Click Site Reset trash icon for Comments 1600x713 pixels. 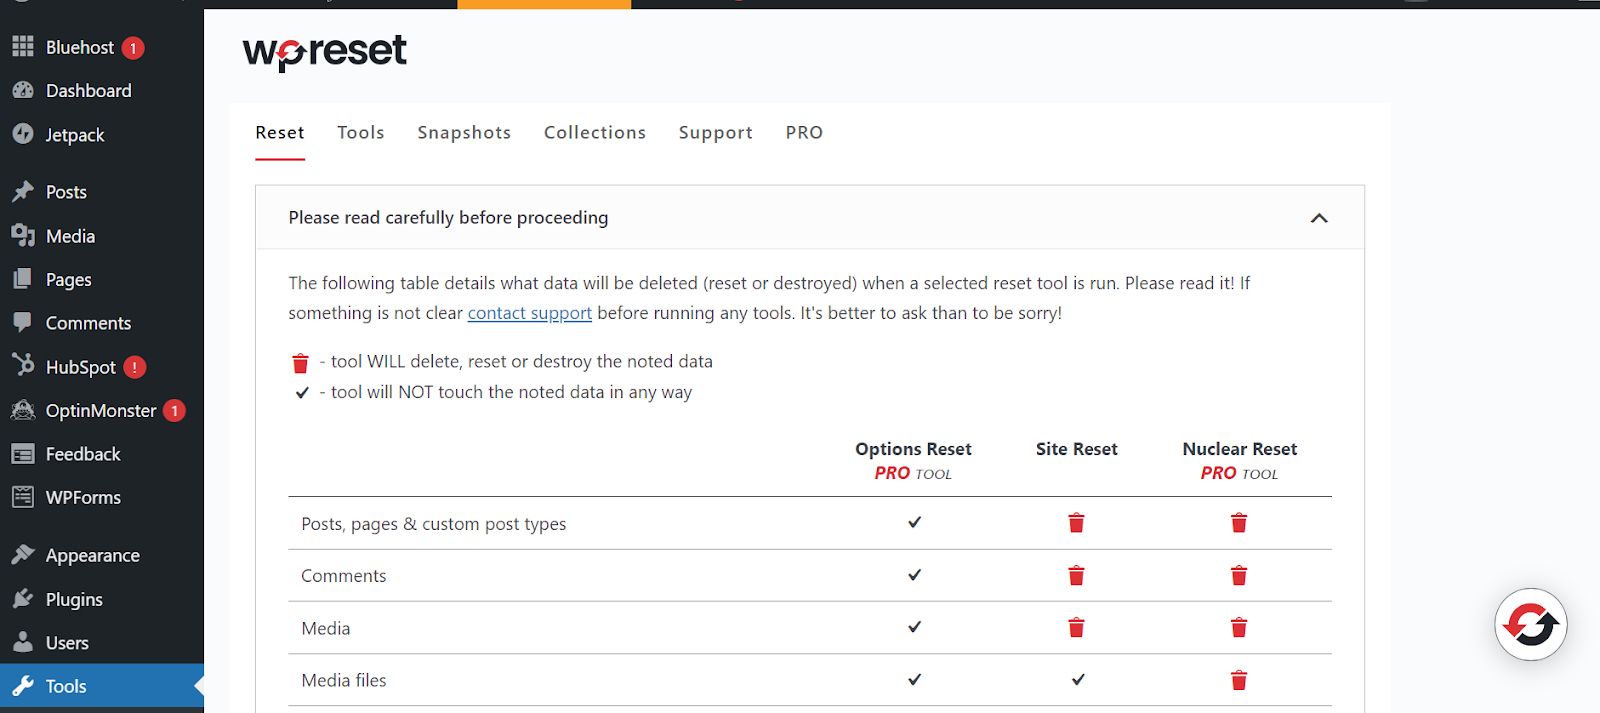[x=1076, y=576]
